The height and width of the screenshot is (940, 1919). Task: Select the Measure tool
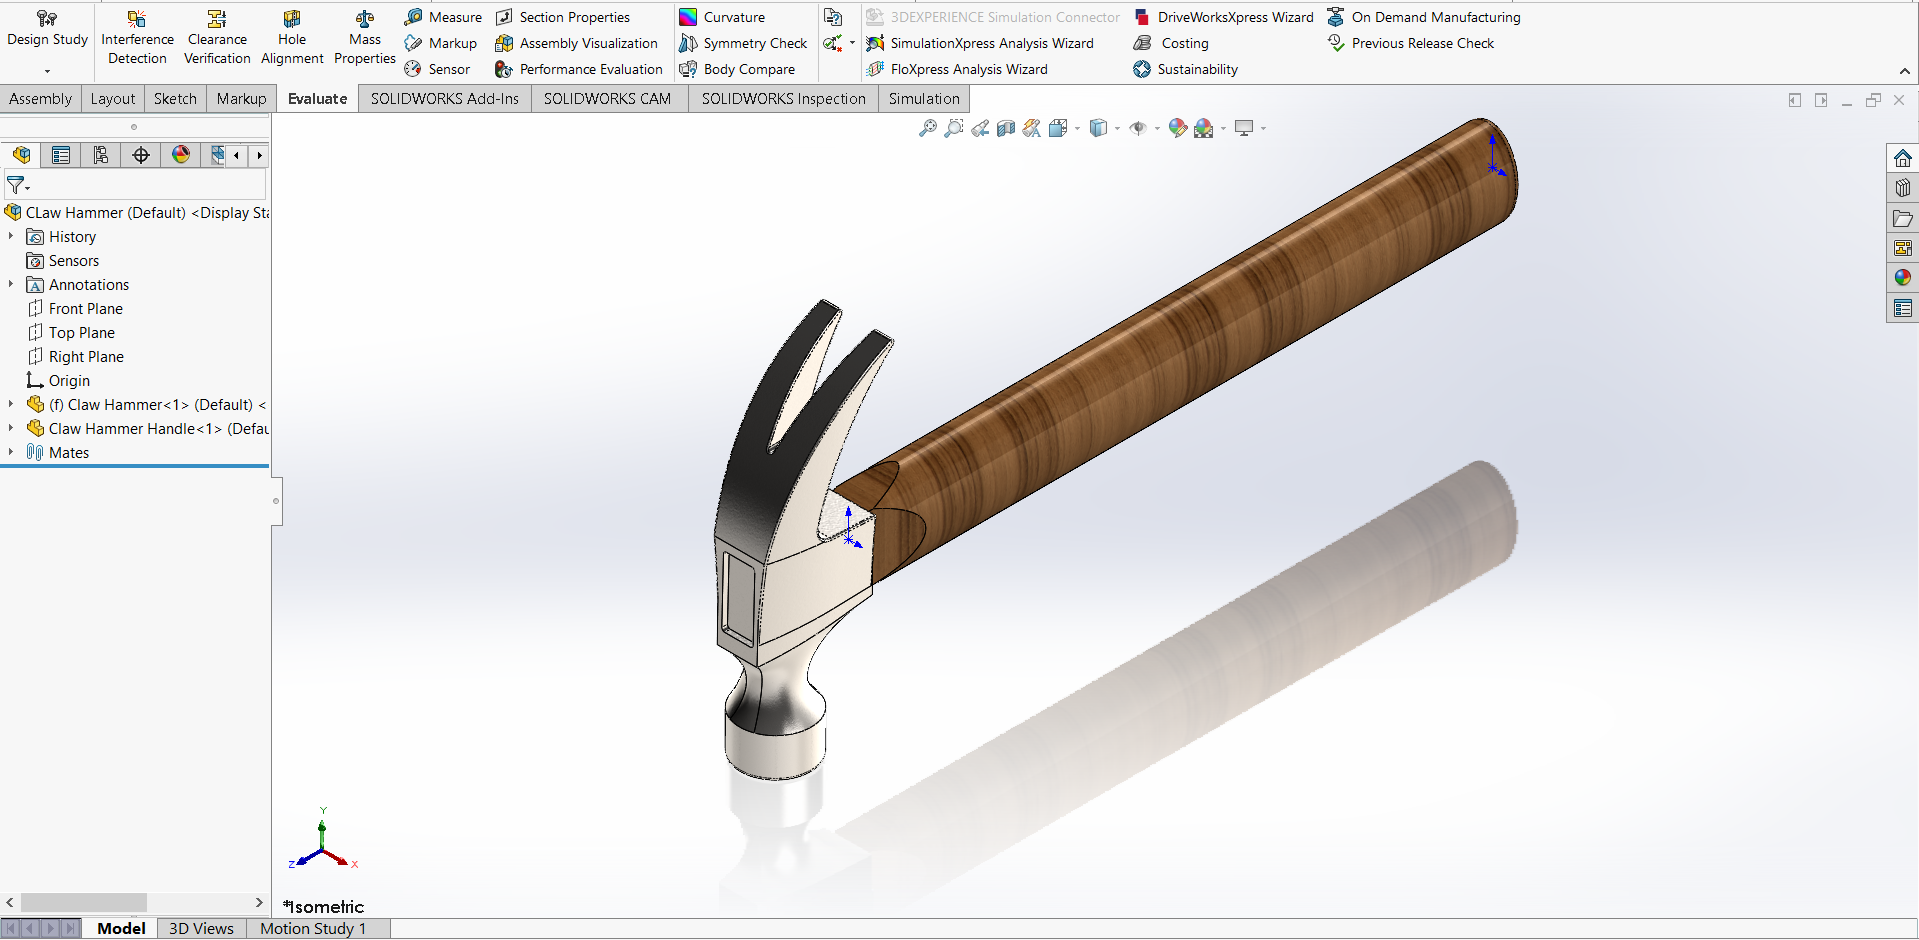click(x=443, y=17)
